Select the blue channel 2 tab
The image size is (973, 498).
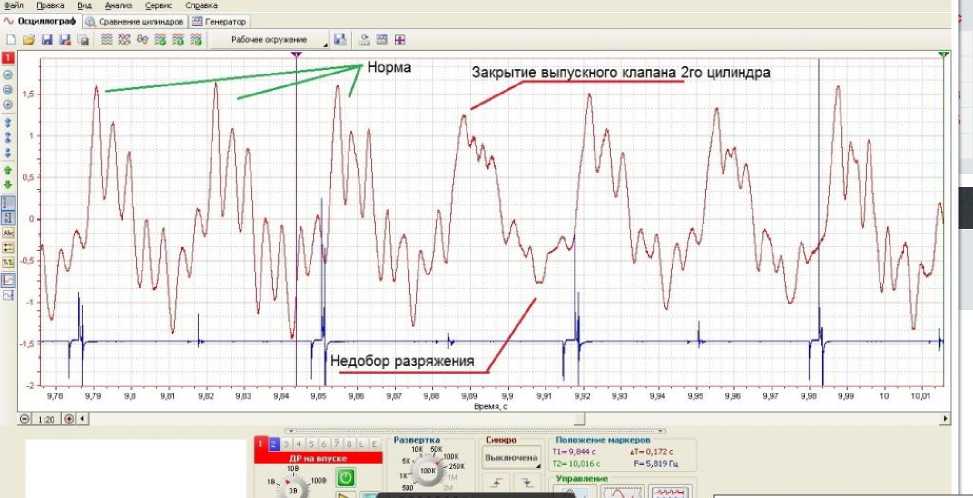tap(274, 443)
